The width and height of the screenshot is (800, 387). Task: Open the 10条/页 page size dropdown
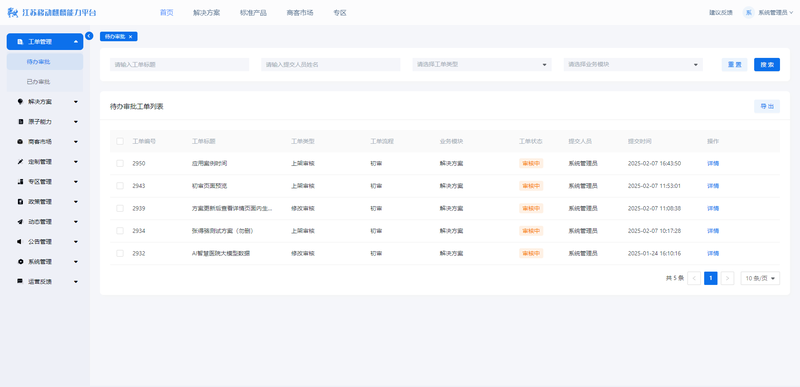760,278
